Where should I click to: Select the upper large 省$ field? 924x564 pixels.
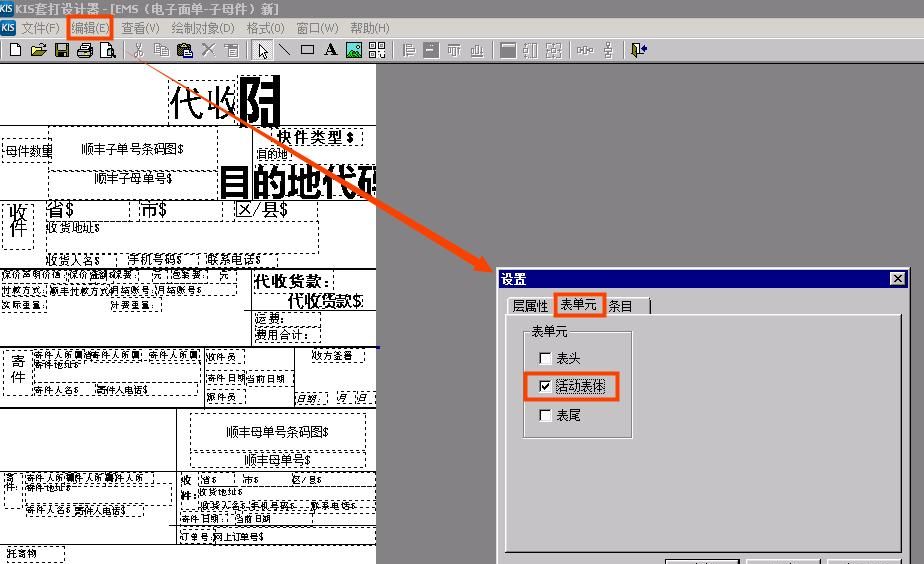tap(87, 210)
